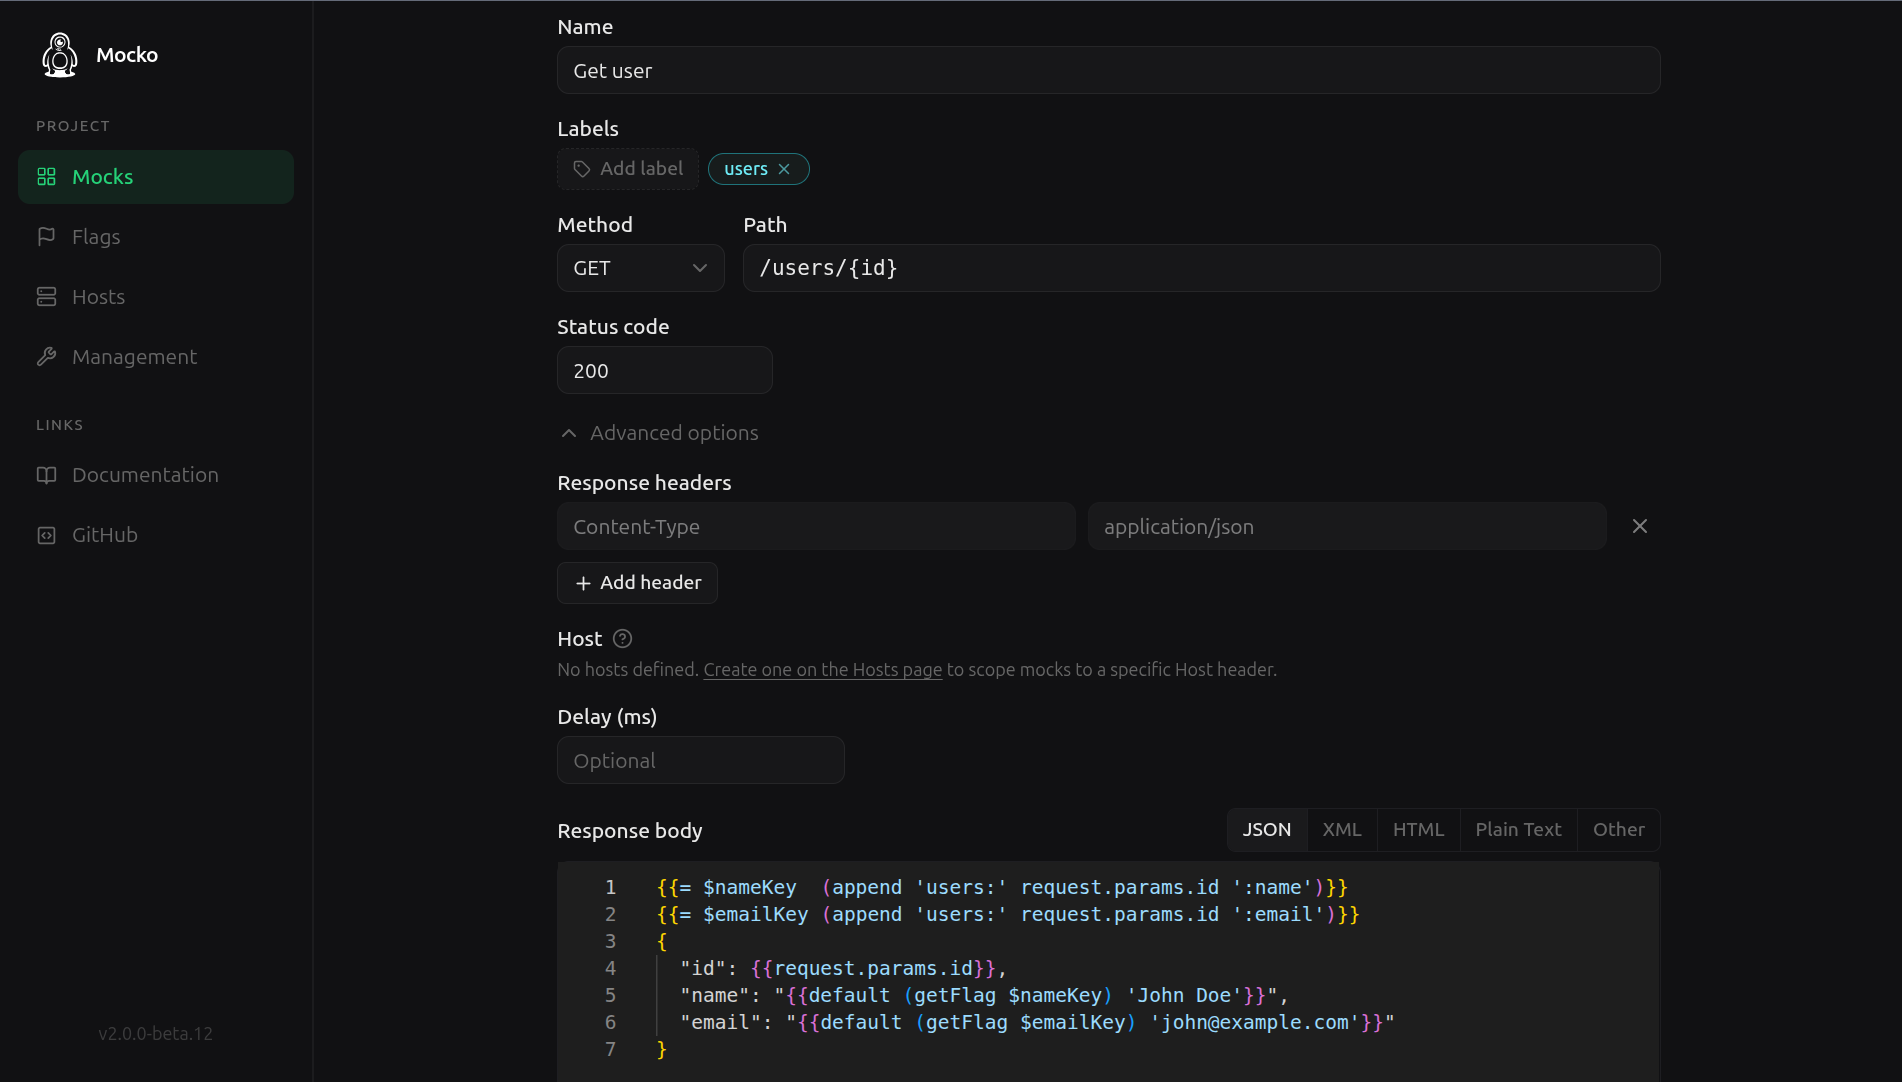Image resolution: width=1902 pixels, height=1082 pixels.
Task: Click the Mocko penguin logo icon
Action: tap(60, 55)
